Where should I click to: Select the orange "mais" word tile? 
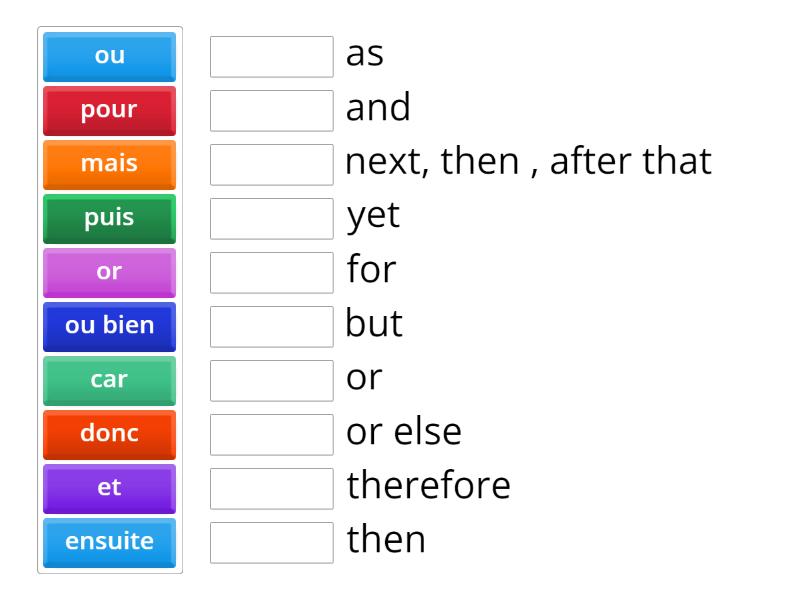point(108,164)
